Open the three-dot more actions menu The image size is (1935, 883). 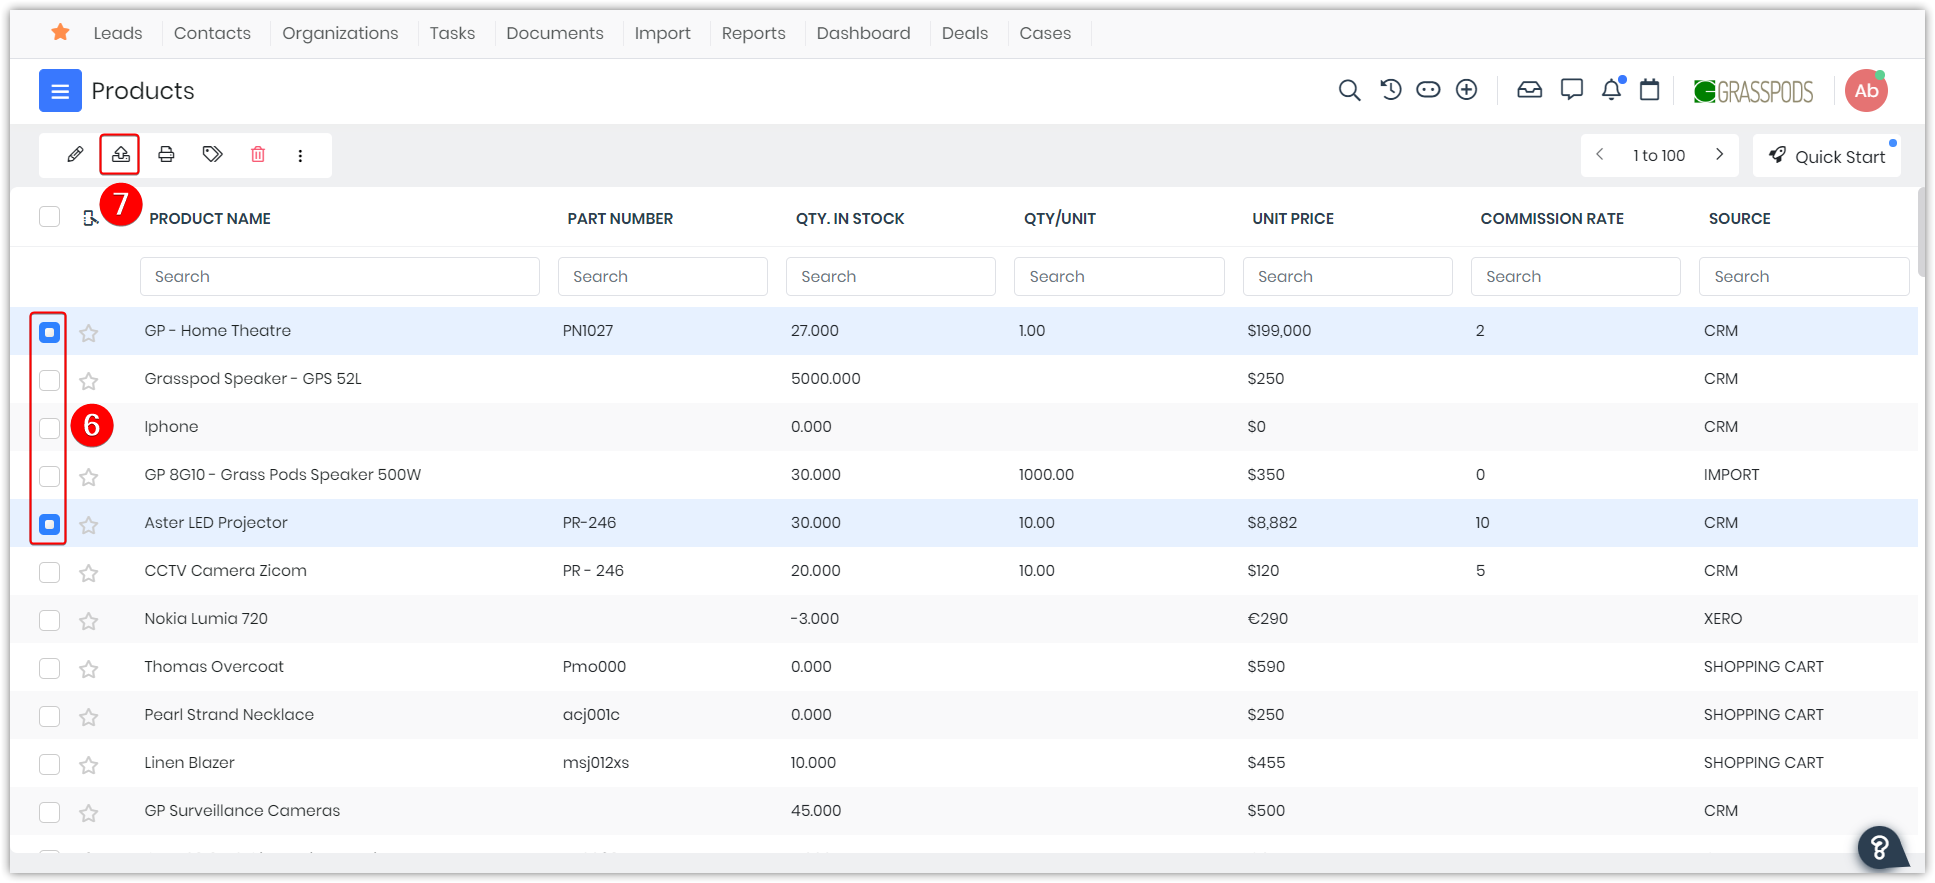(300, 155)
